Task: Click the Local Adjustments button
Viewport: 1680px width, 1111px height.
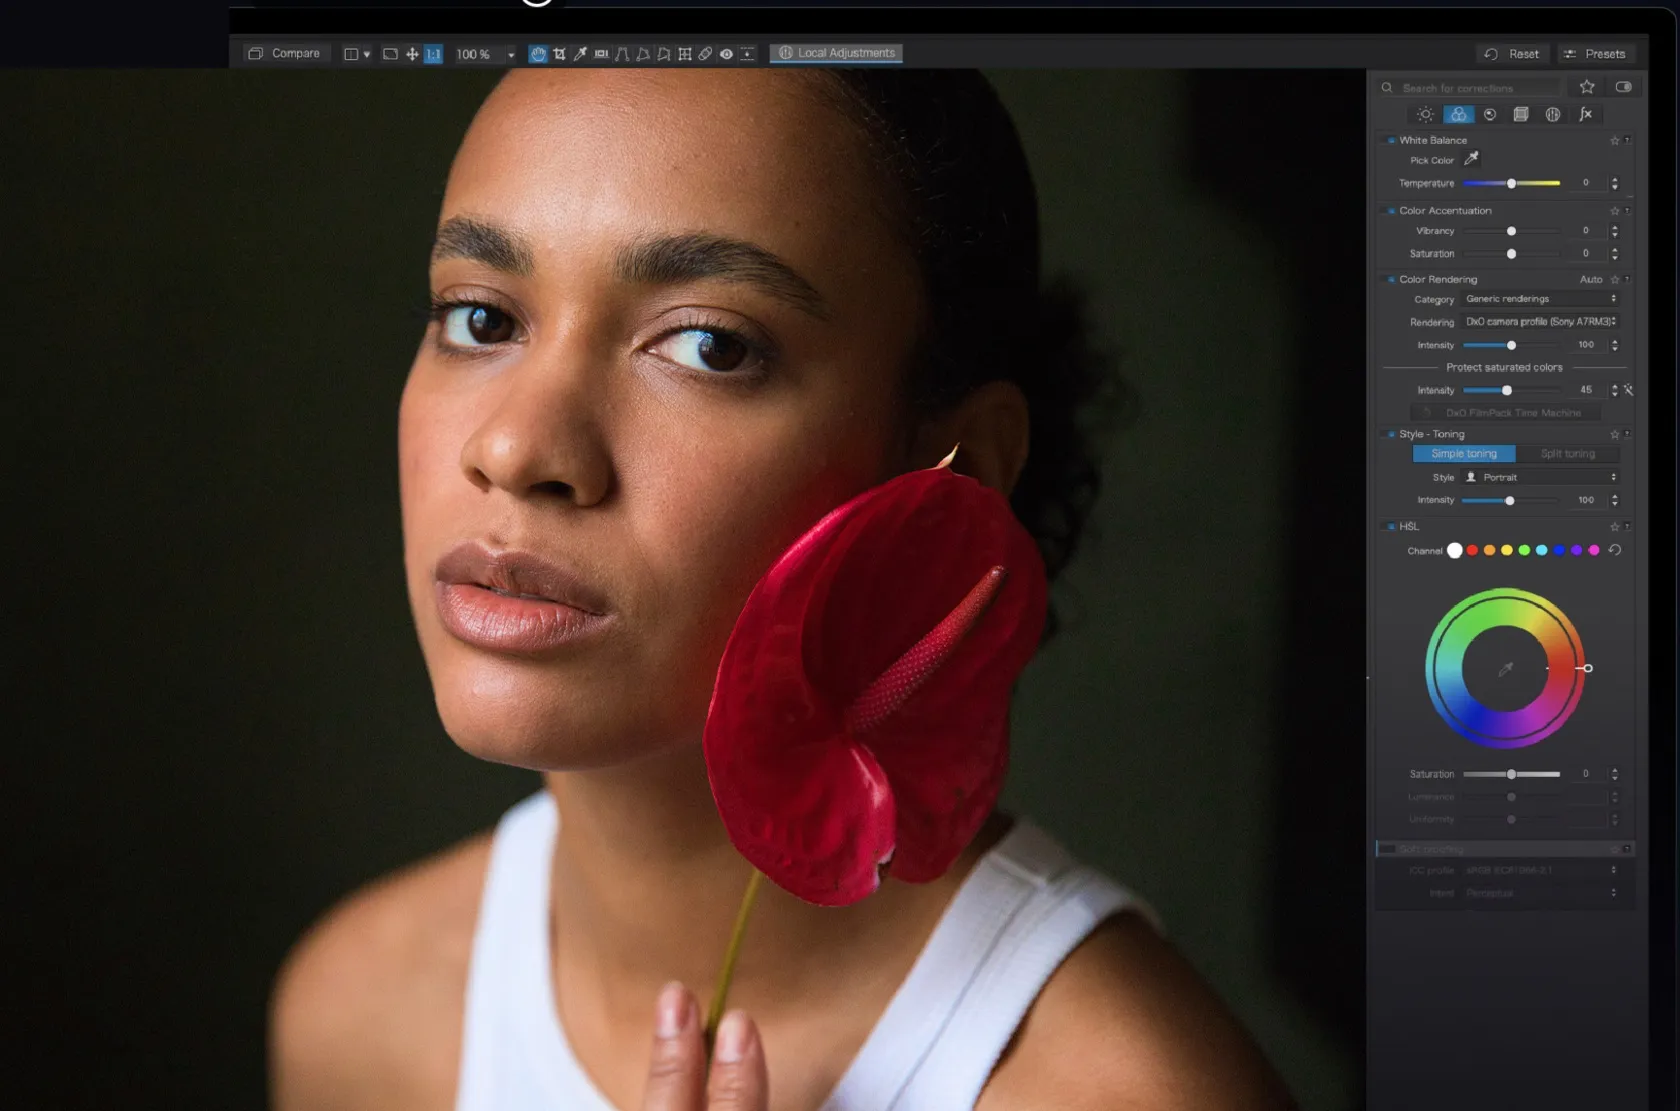Action: pos(836,53)
